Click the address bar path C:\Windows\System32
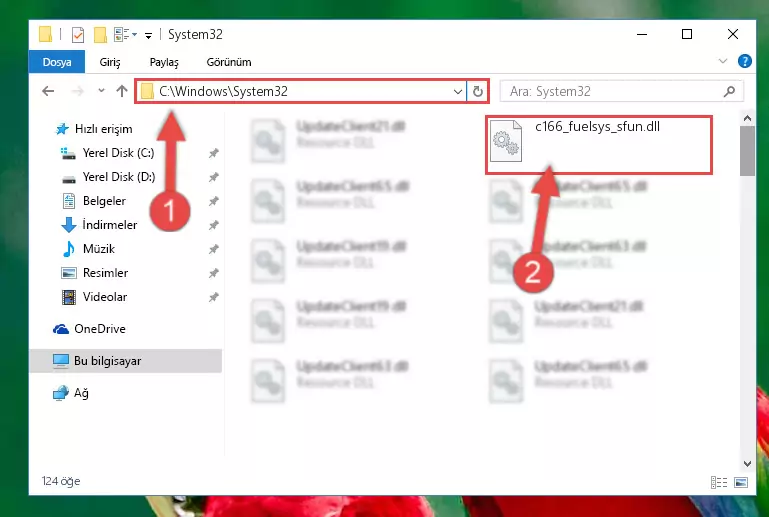This screenshot has height=517, width=769. [x=223, y=92]
